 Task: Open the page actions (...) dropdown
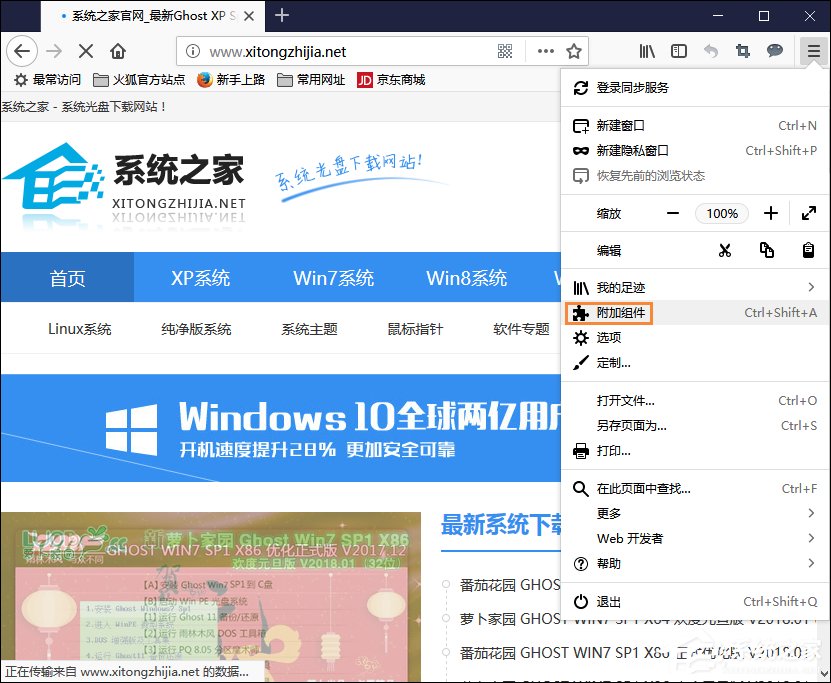tap(545, 50)
